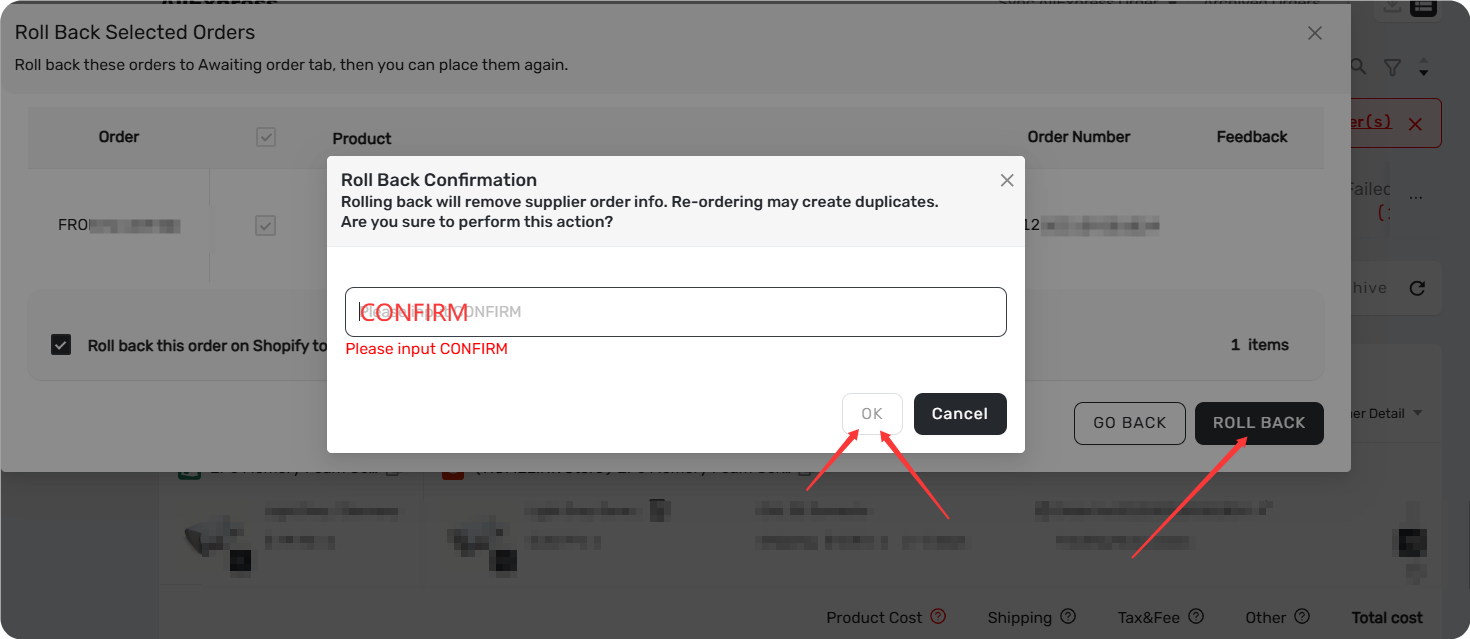This screenshot has width=1470, height=639.
Task: Open the three-dot more options menu
Action: (x=1415, y=196)
